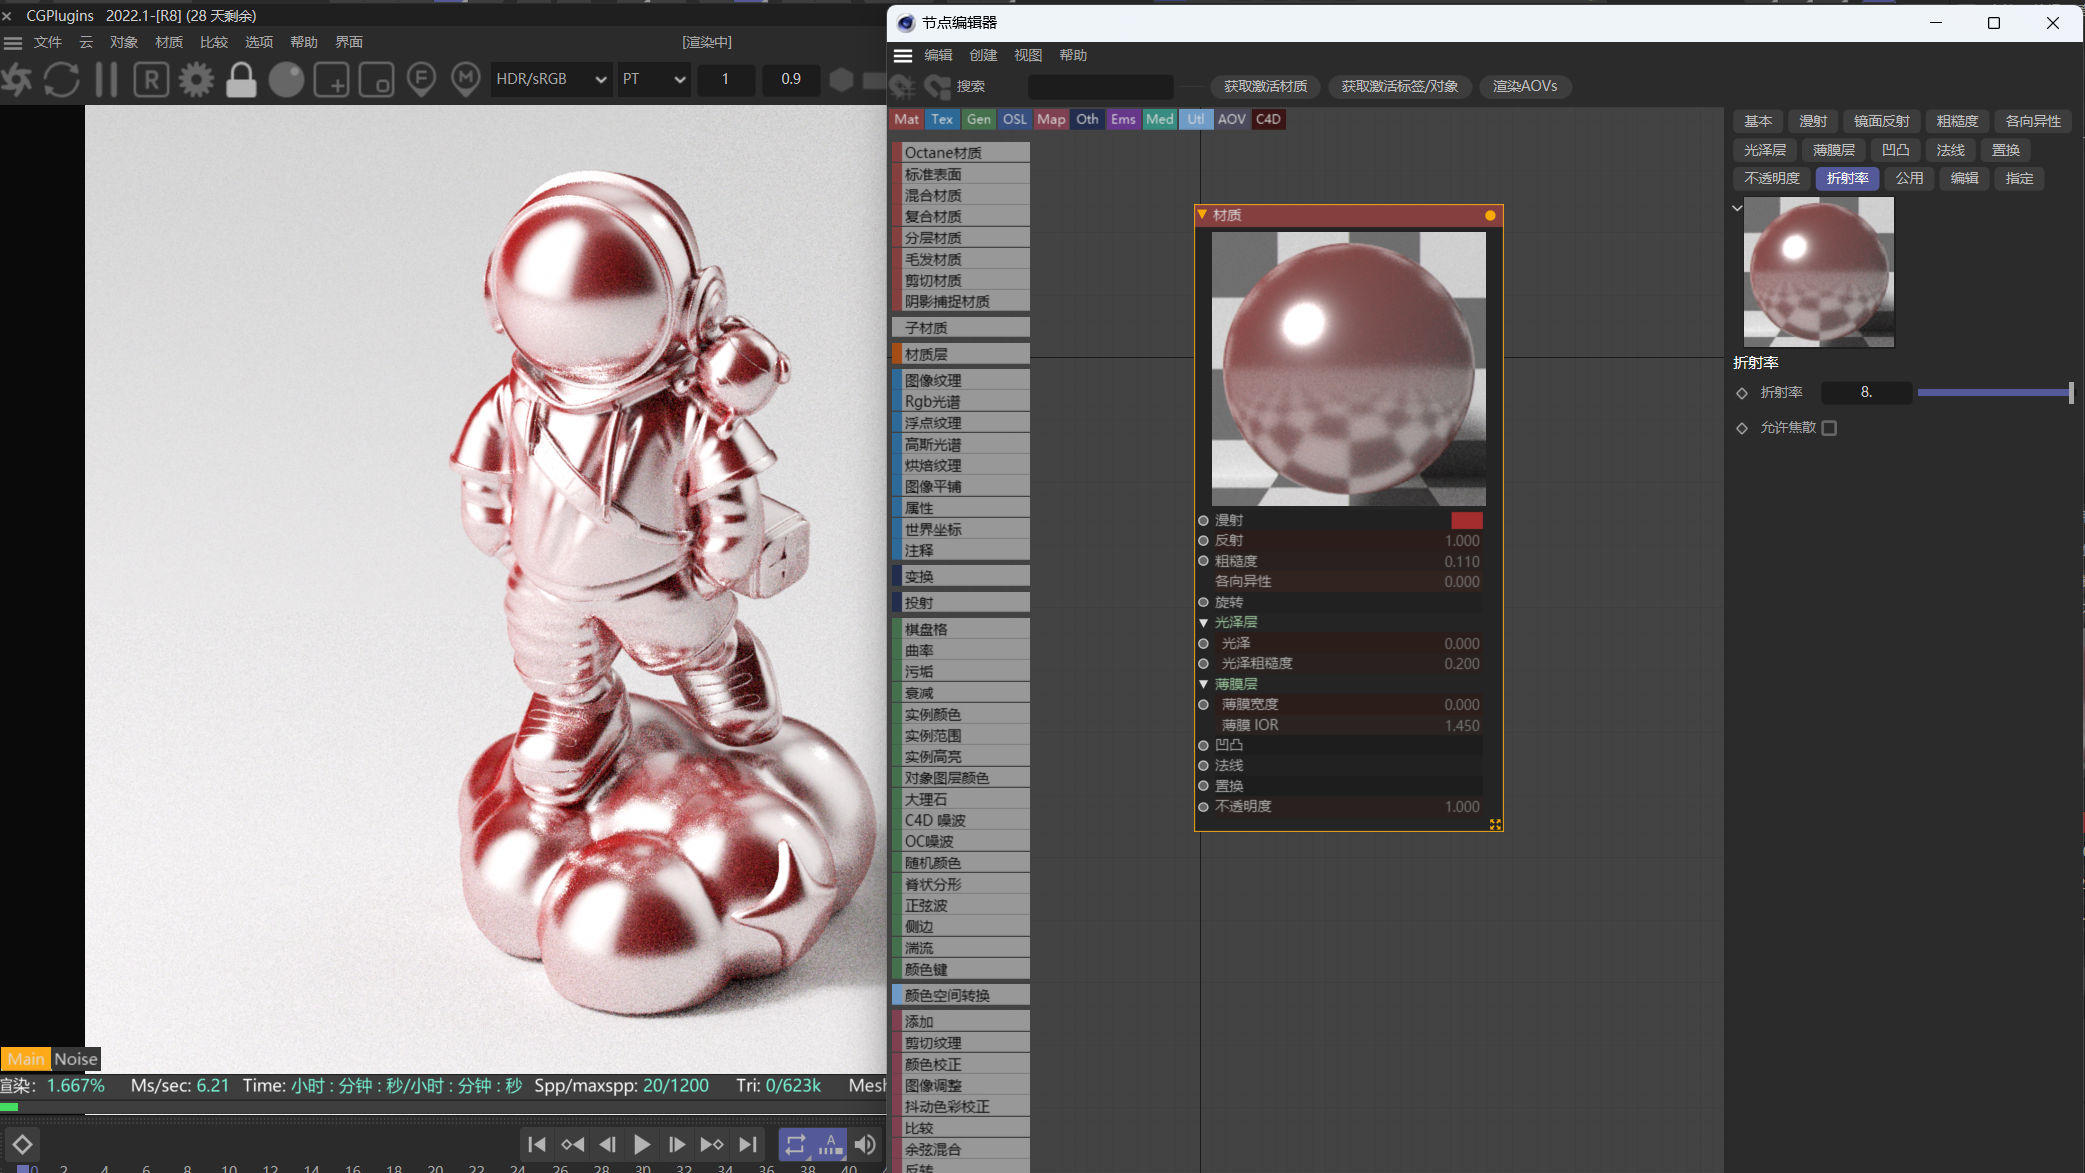Toggle the render region R icon
The width and height of the screenshot is (2085, 1173).
pos(151,79)
